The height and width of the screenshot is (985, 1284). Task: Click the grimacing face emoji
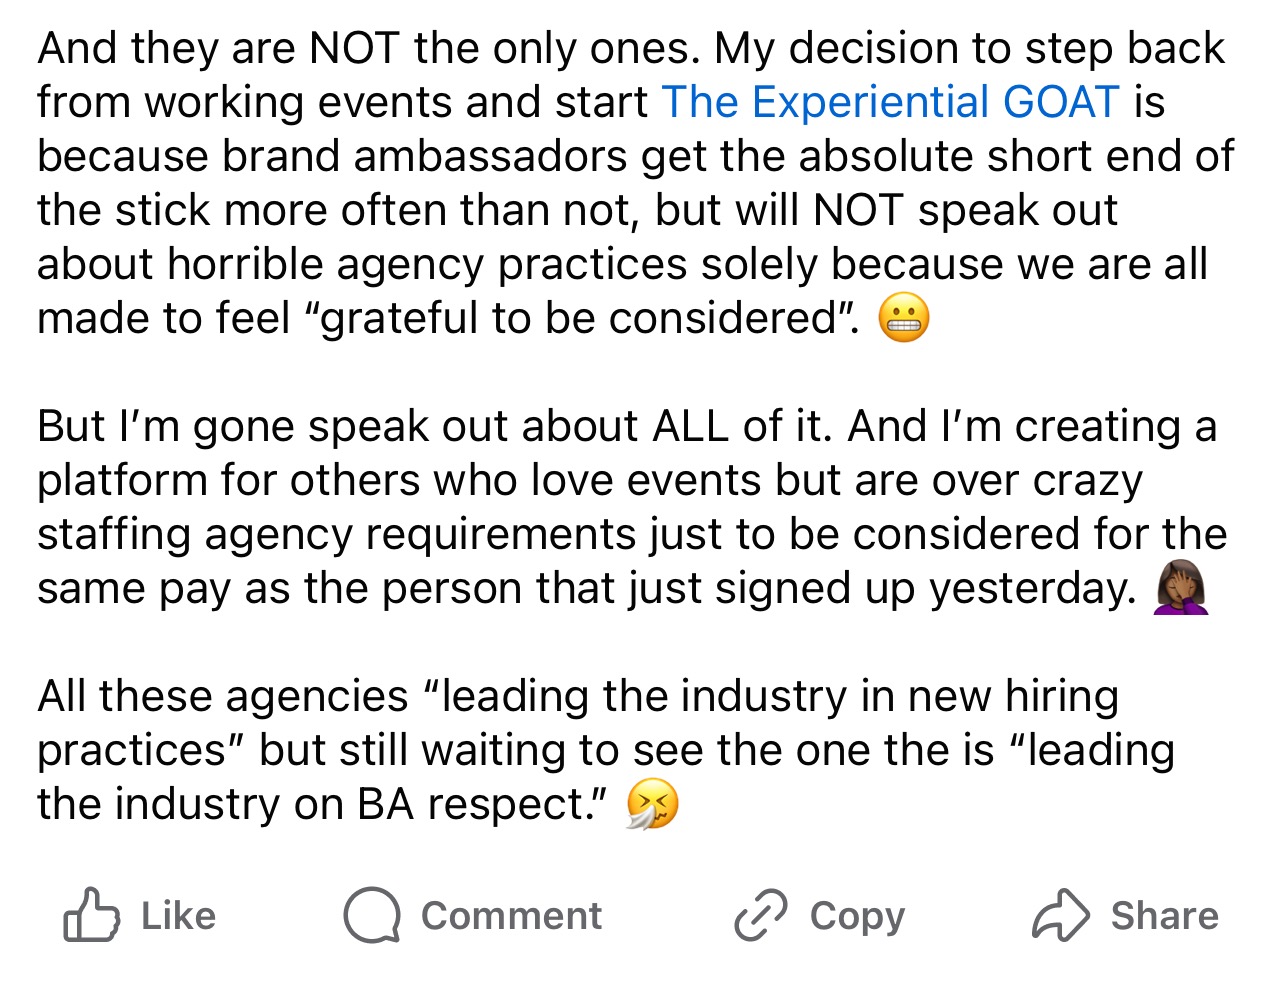click(904, 319)
